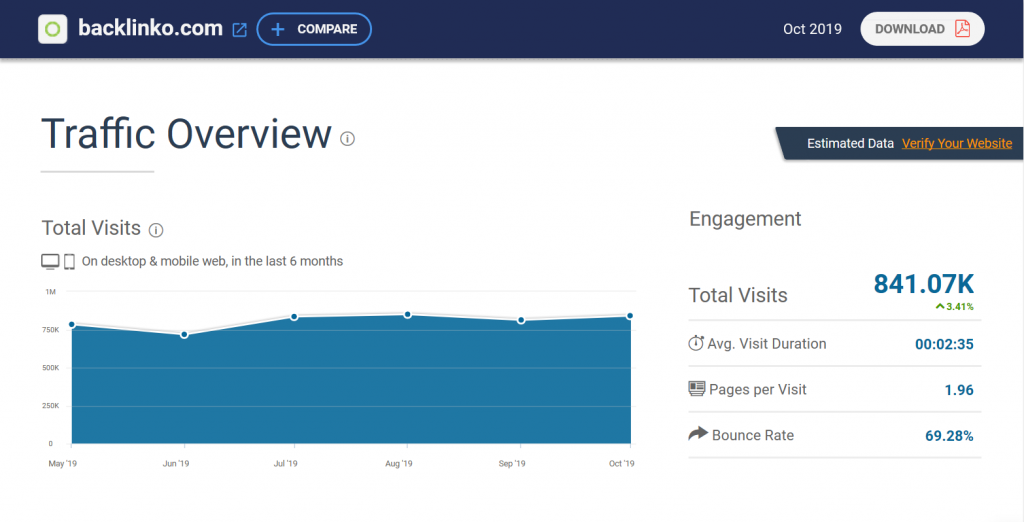Viewport: 1024px width, 522px height.
Task: Click the Pages per Visit label
Action: pyautogui.click(x=758, y=389)
